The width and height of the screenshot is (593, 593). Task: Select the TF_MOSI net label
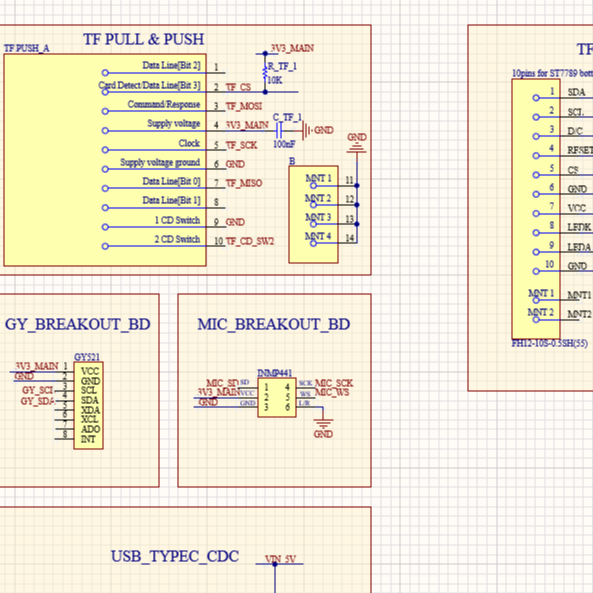(244, 106)
